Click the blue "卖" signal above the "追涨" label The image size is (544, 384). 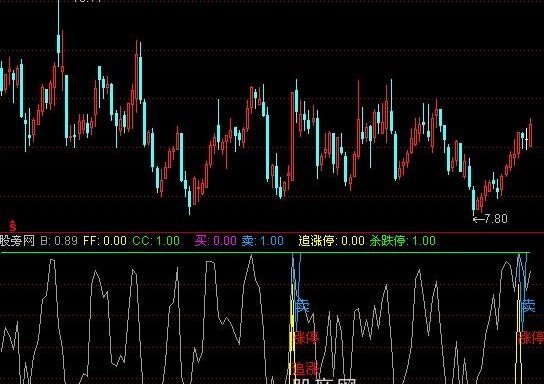pos(302,306)
